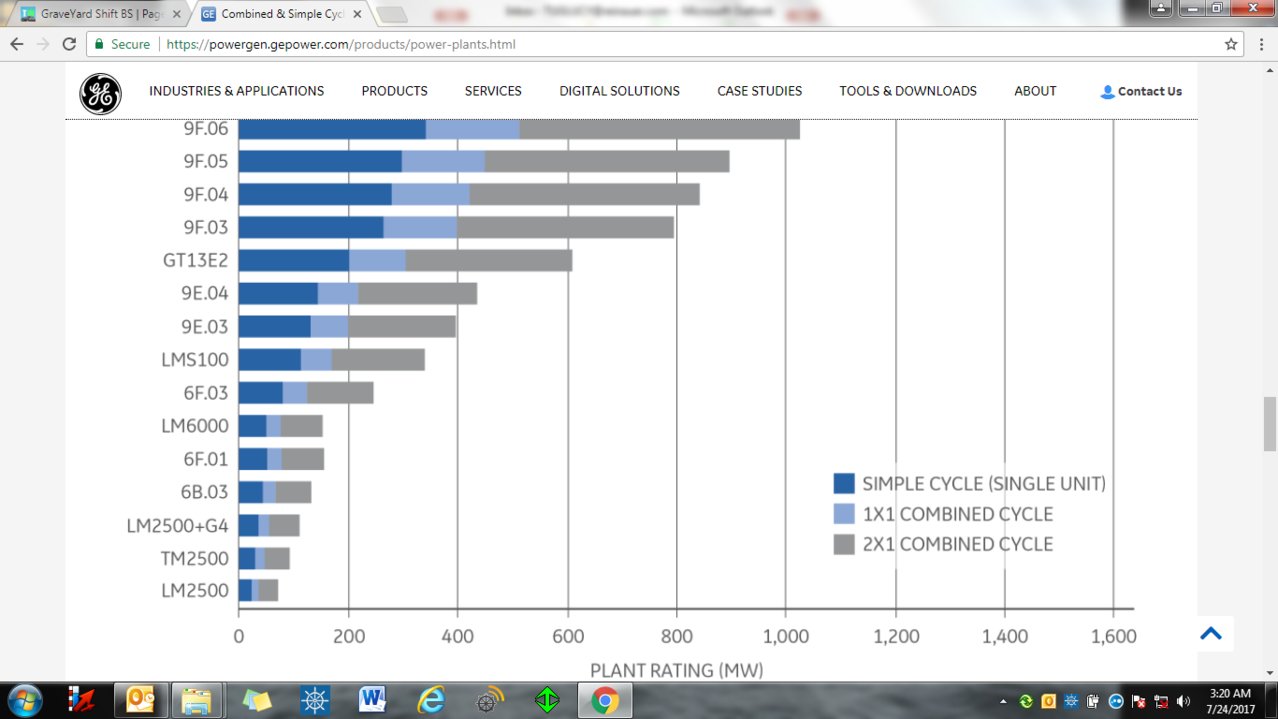Open the Products menu
This screenshot has height=719, width=1278.
395,91
